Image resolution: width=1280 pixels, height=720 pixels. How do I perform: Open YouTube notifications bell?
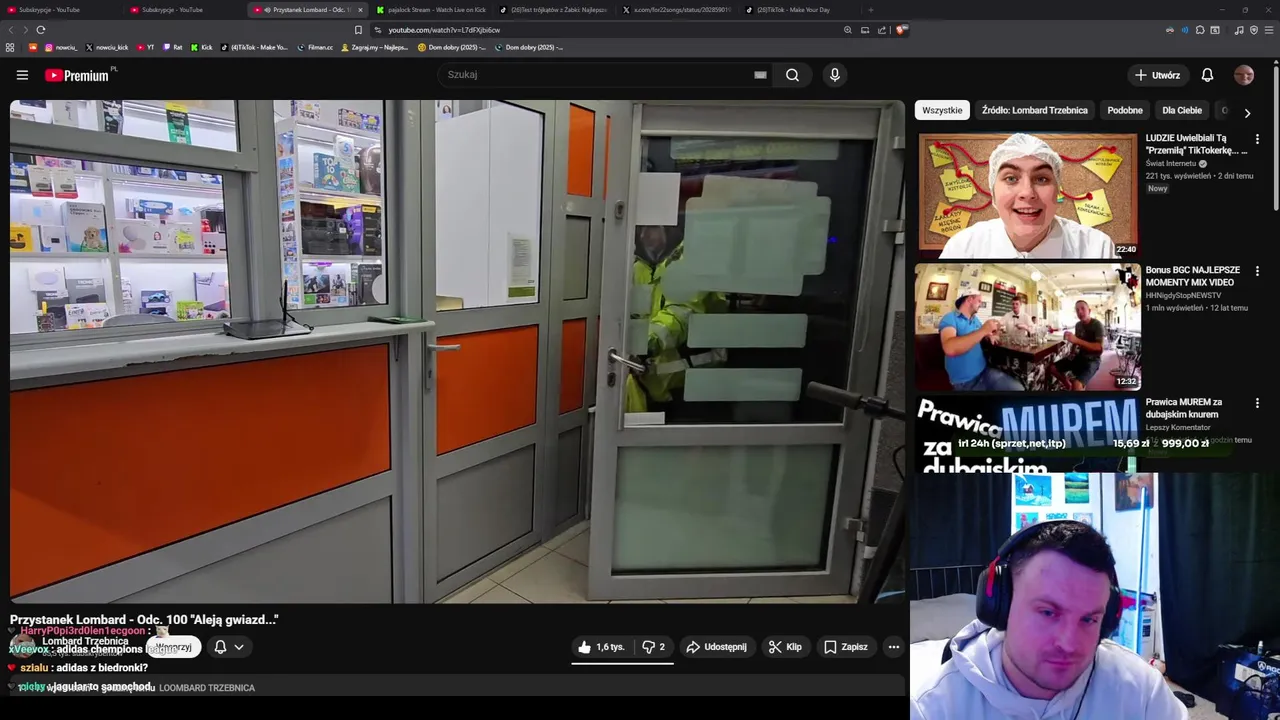[1207, 75]
